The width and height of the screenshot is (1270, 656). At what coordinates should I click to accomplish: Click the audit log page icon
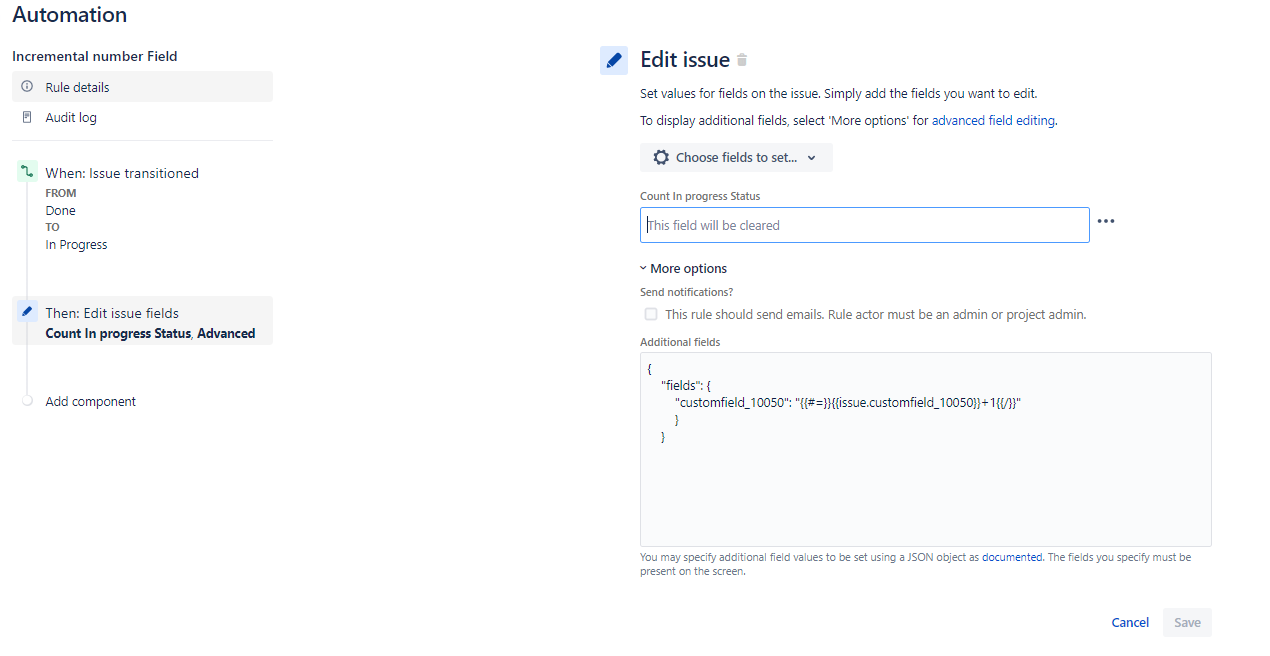pyautogui.click(x=26, y=117)
